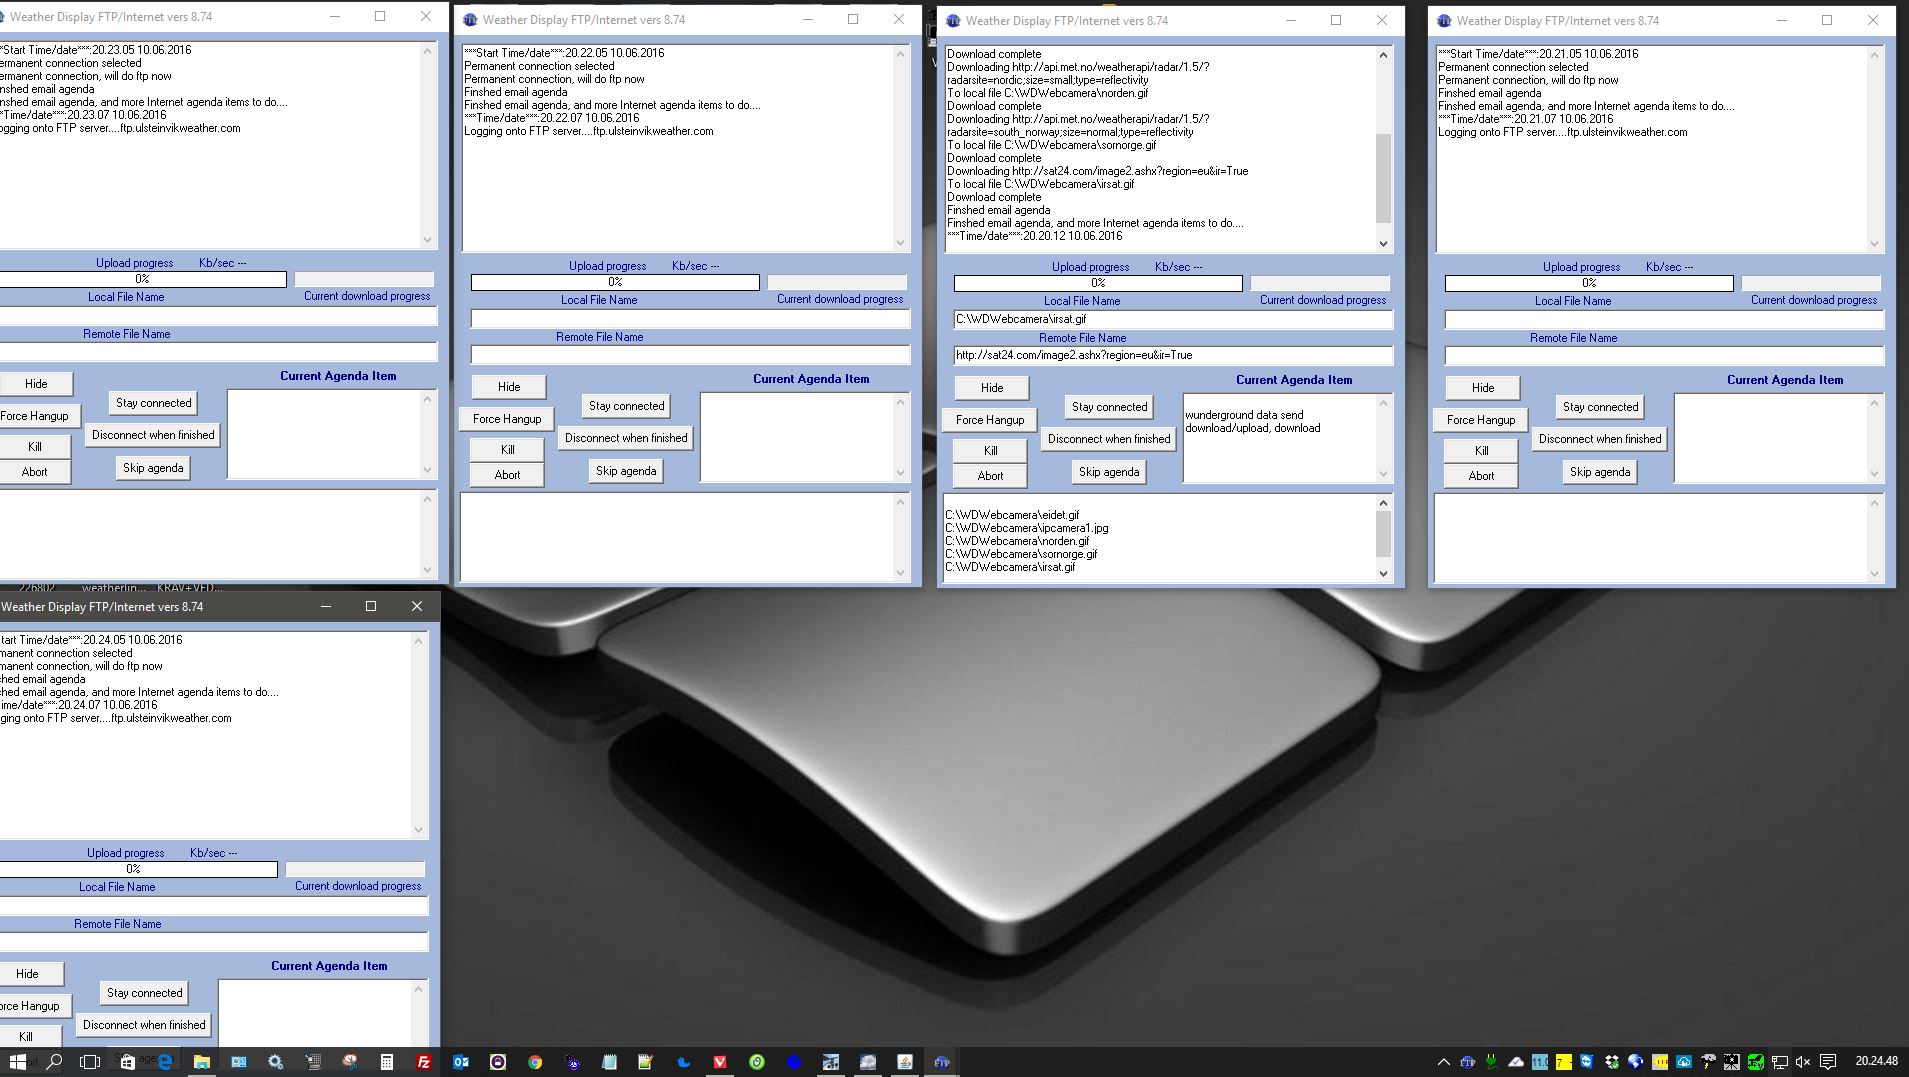The width and height of the screenshot is (1909, 1077).
Task: Click the thunderstorm cloud tray icon
Action: tap(1708, 1062)
